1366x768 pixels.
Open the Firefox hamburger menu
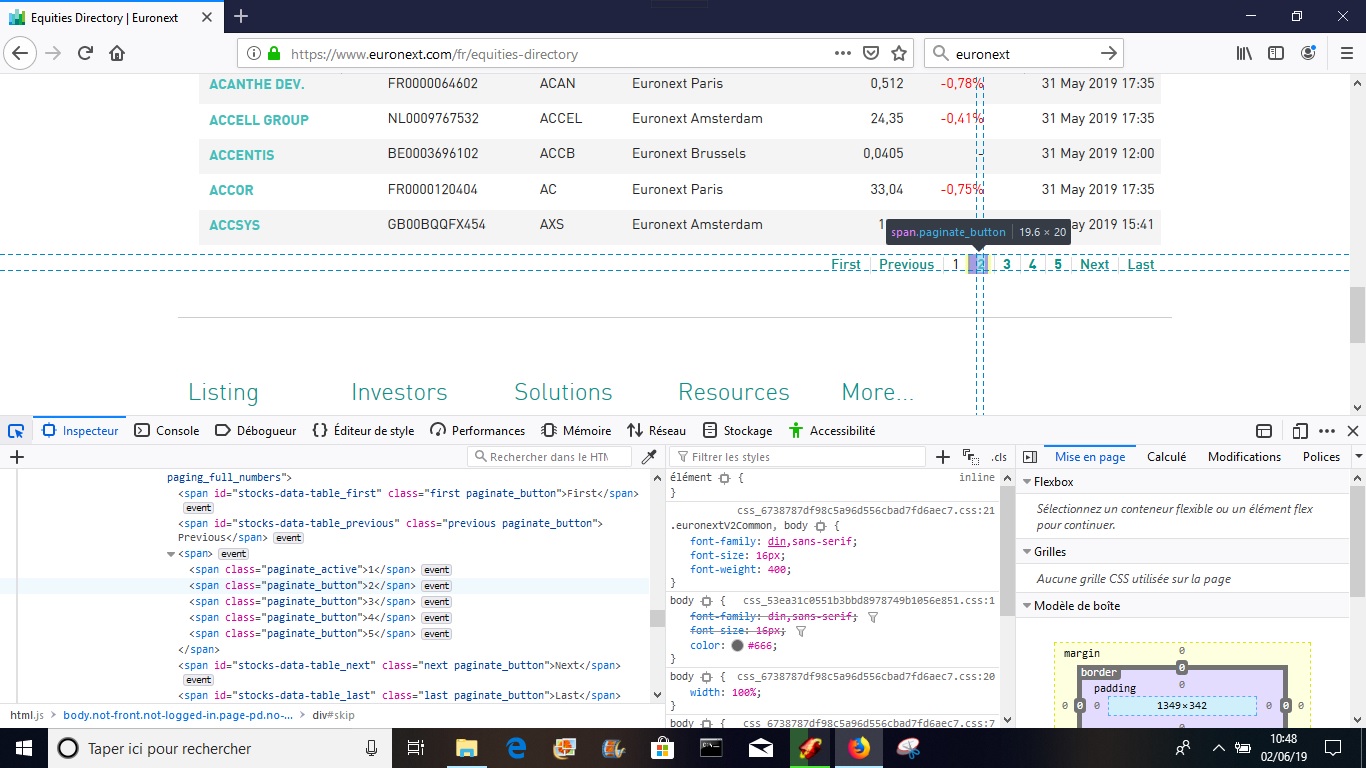pyautogui.click(x=1345, y=53)
